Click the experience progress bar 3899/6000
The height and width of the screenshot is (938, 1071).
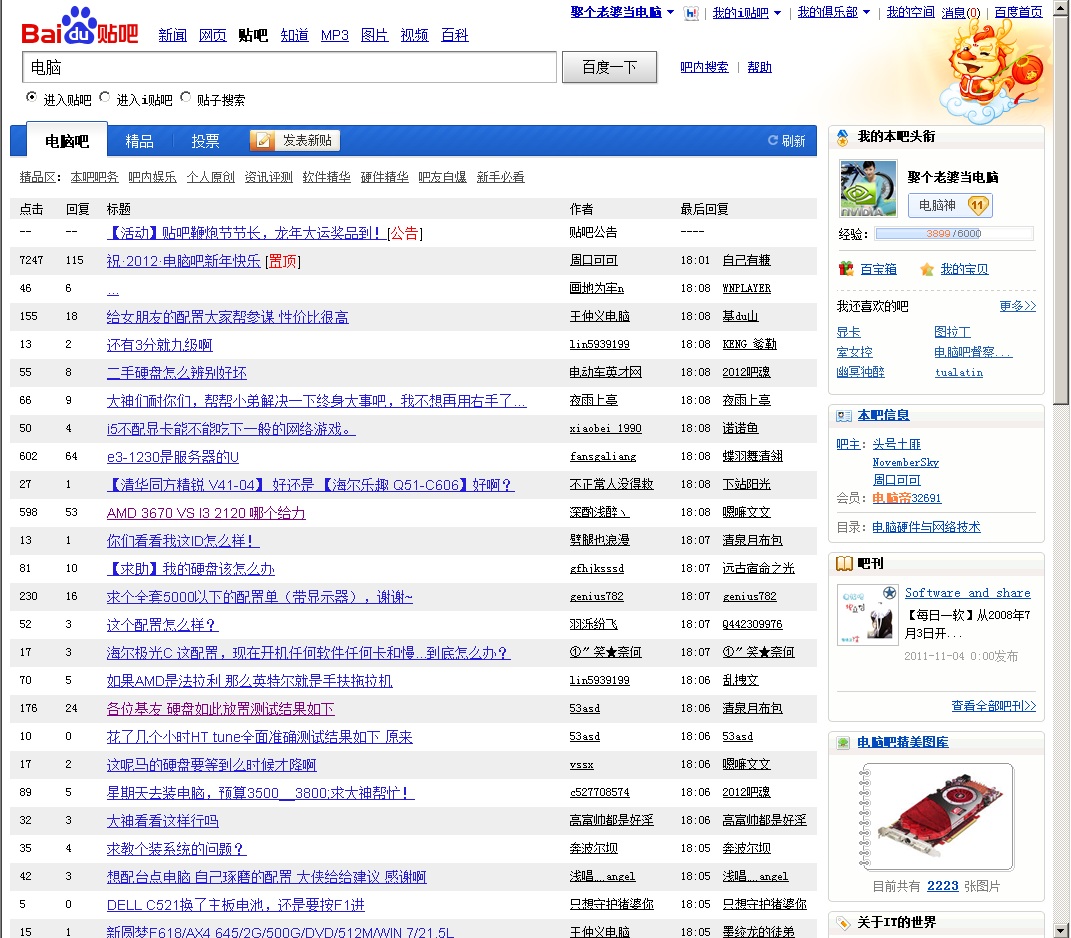point(954,234)
